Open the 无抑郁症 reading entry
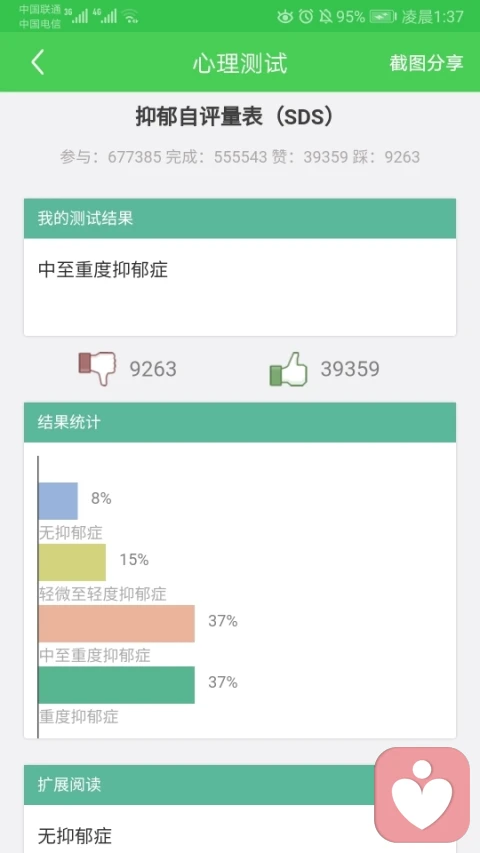 [x=75, y=835]
